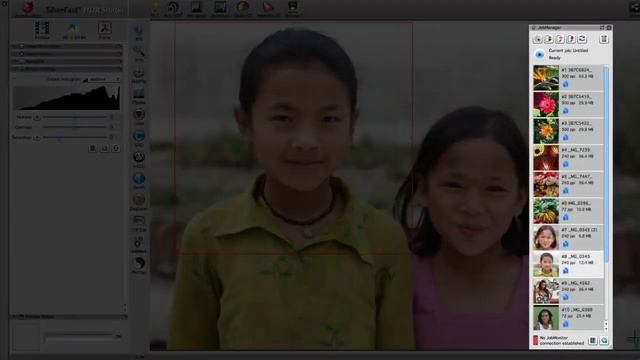Click blue icon in job #8 row
The image size is (640, 360).
tap(566, 271)
